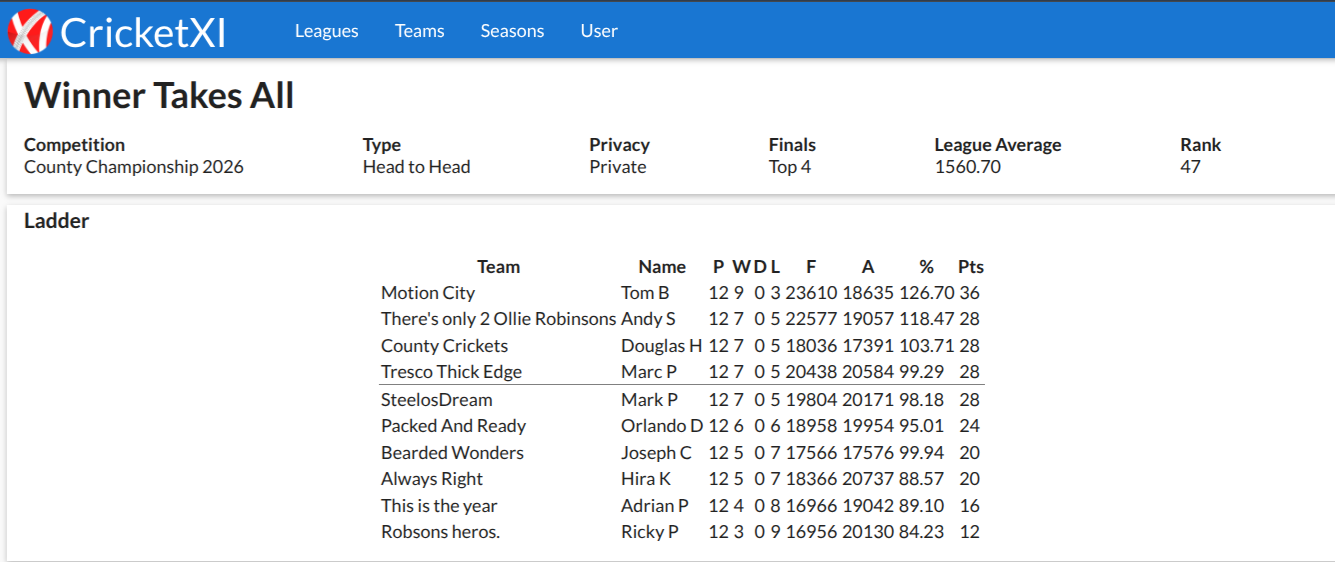Open the Seasons menu
The height and width of the screenshot is (562, 1335).
[x=512, y=31]
